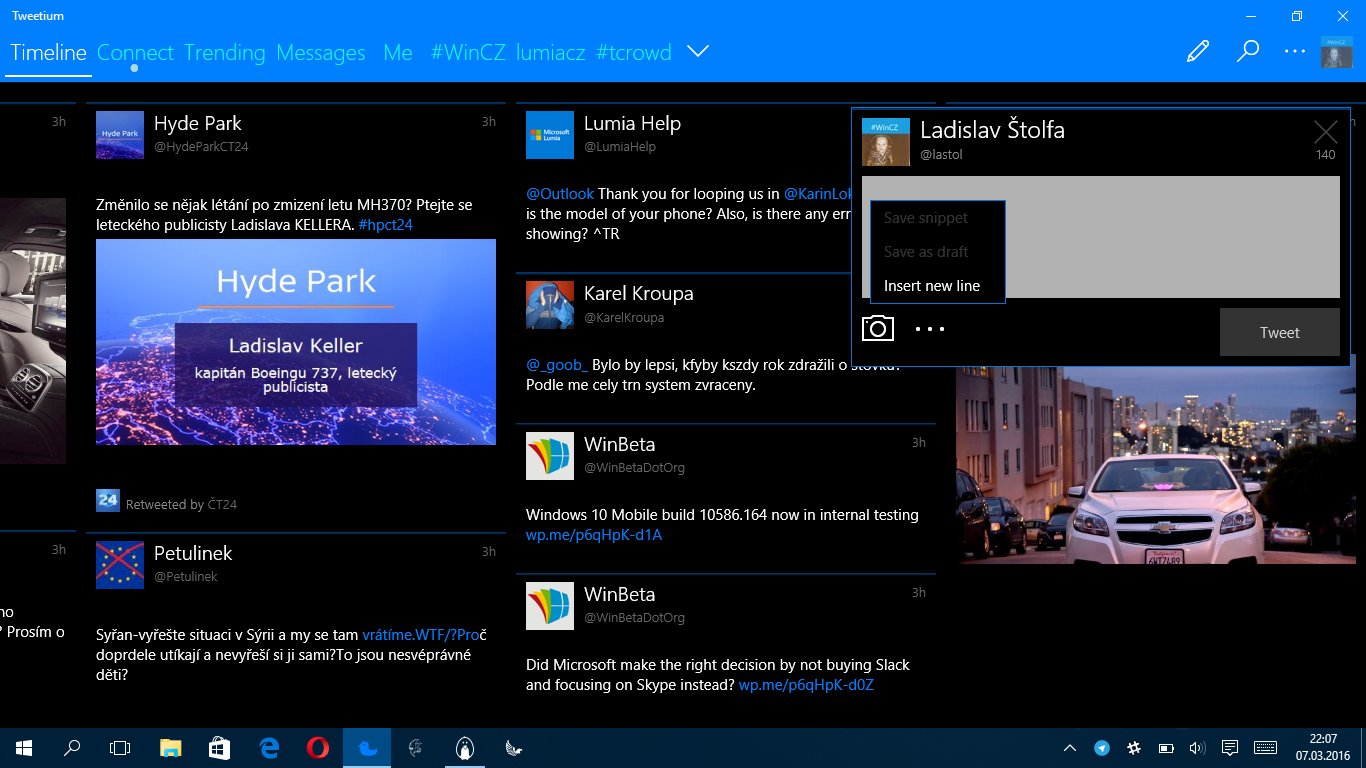Open the wp.me/p6qHpK-d1A link
This screenshot has height=768, width=1366.
coord(594,535)
